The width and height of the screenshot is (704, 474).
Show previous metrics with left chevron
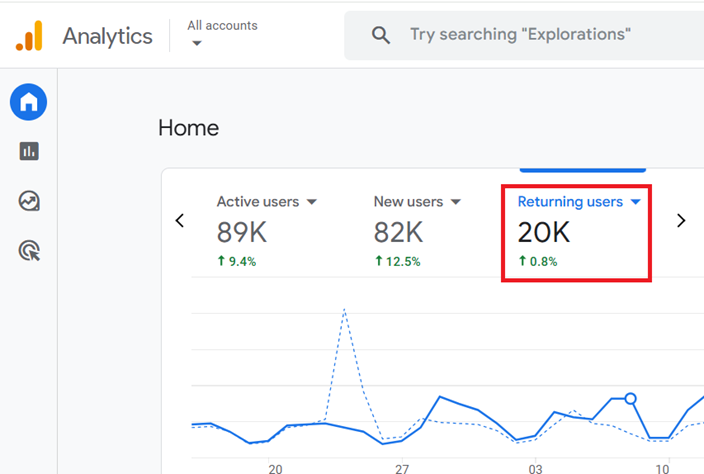pyautogui.click(x=180, y=221)
